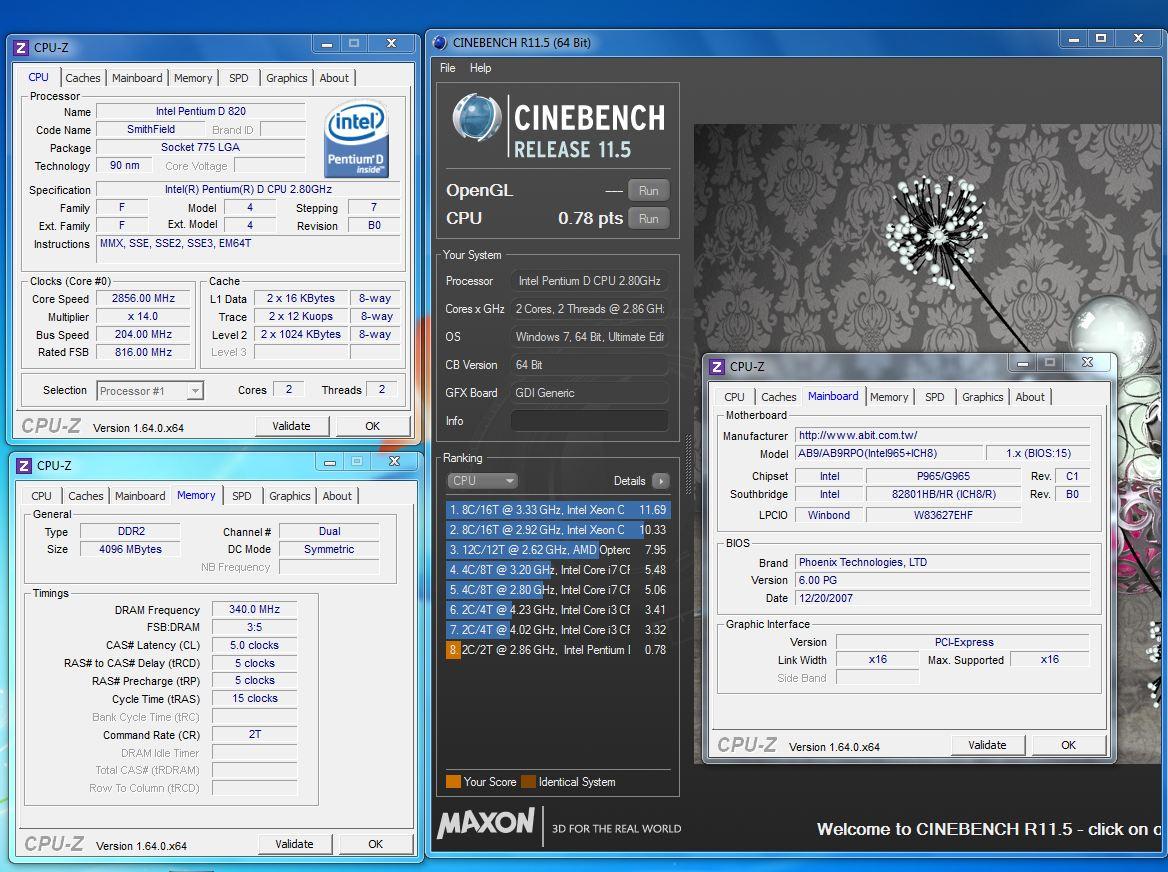Select ranking row 3 AMD Opteron 2.62 GHz
This screenshot has width=1168, height=872.
click(558, 550)
